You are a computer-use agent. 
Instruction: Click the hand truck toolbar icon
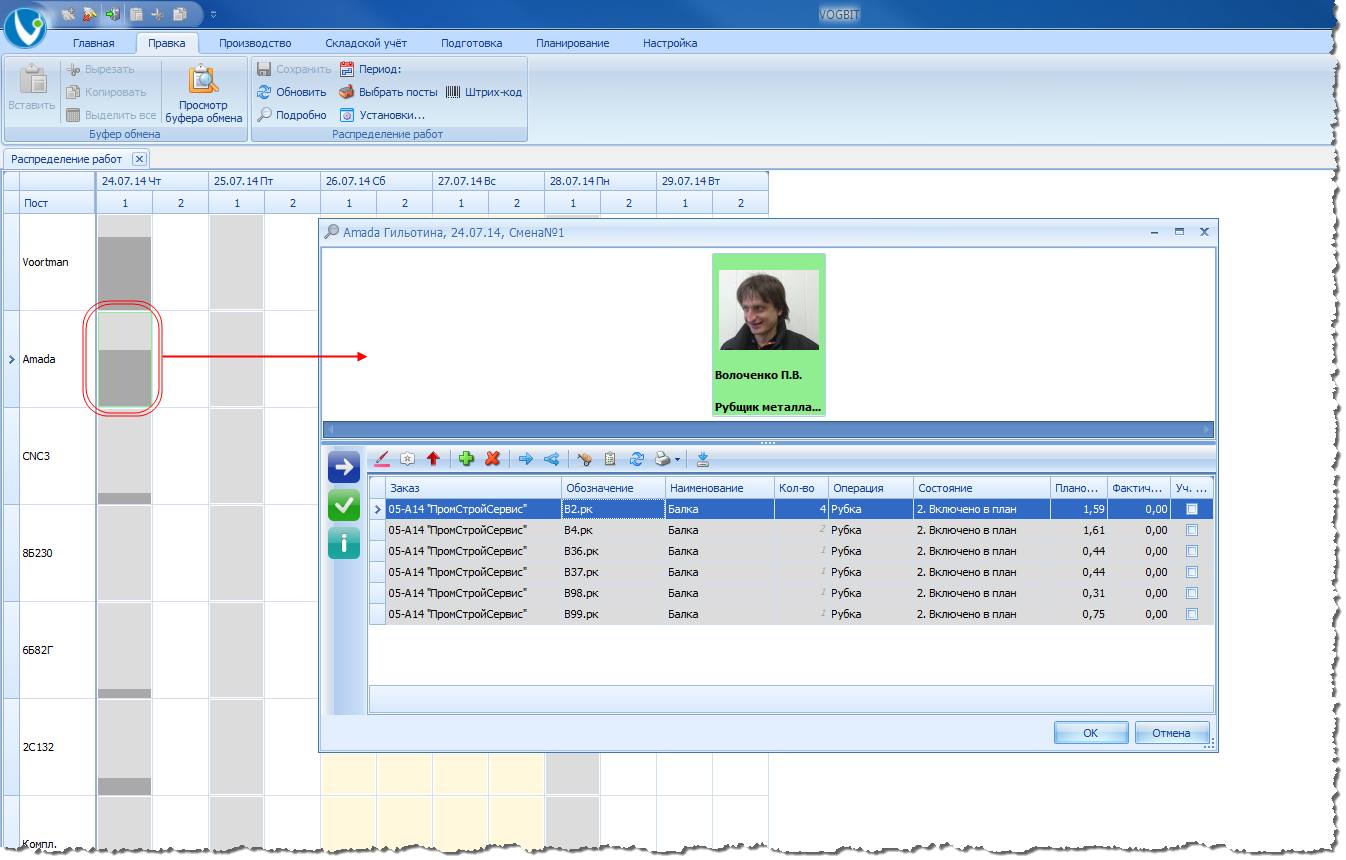coord(585,459)
